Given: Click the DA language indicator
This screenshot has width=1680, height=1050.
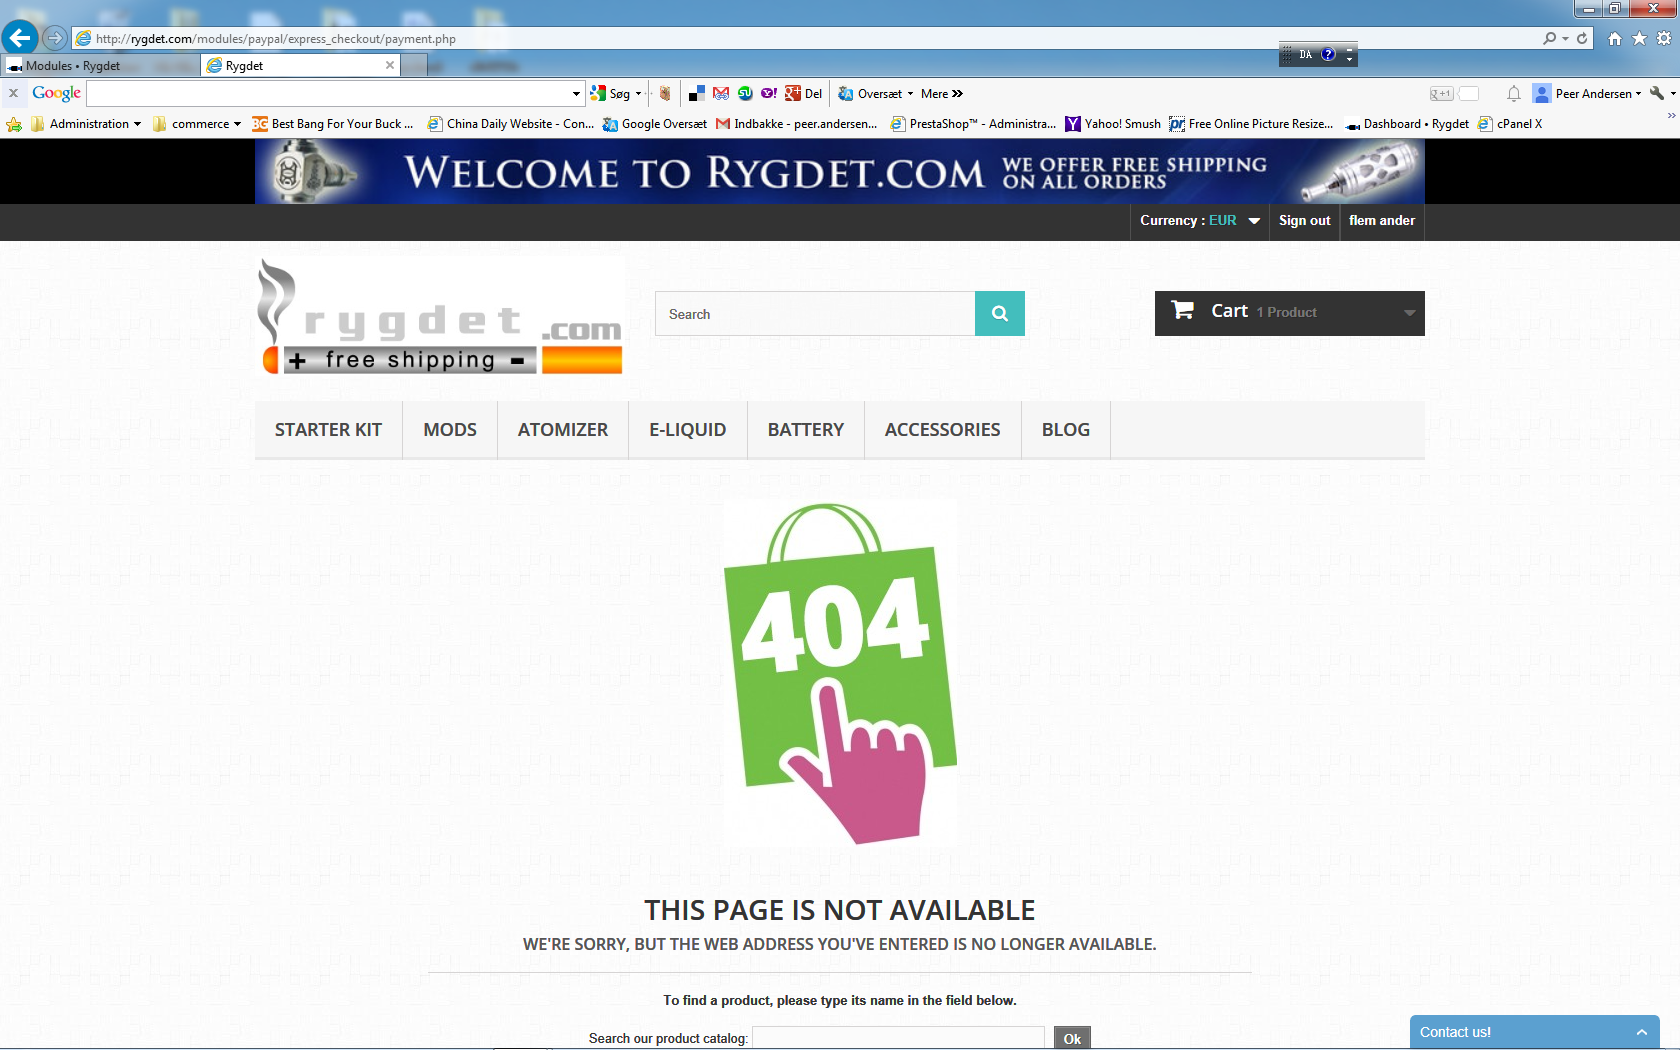Looking at the screenshot, I should 1305,54.
